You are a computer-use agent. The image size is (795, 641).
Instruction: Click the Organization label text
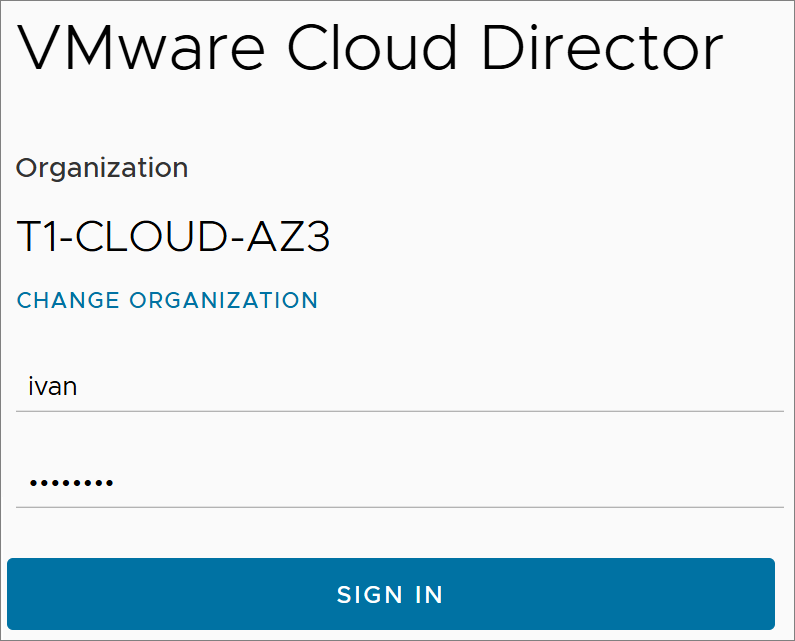click(x=102, y=168)
